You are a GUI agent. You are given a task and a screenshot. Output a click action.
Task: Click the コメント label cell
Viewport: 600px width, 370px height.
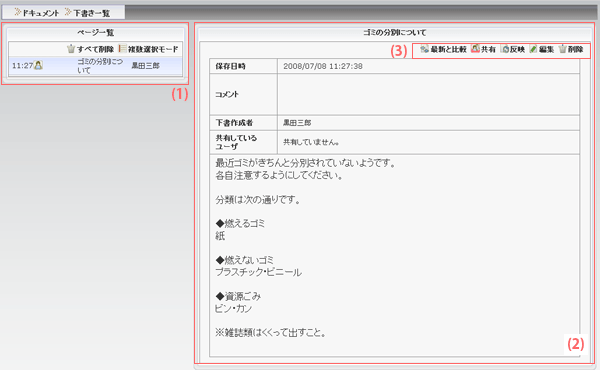243,95
